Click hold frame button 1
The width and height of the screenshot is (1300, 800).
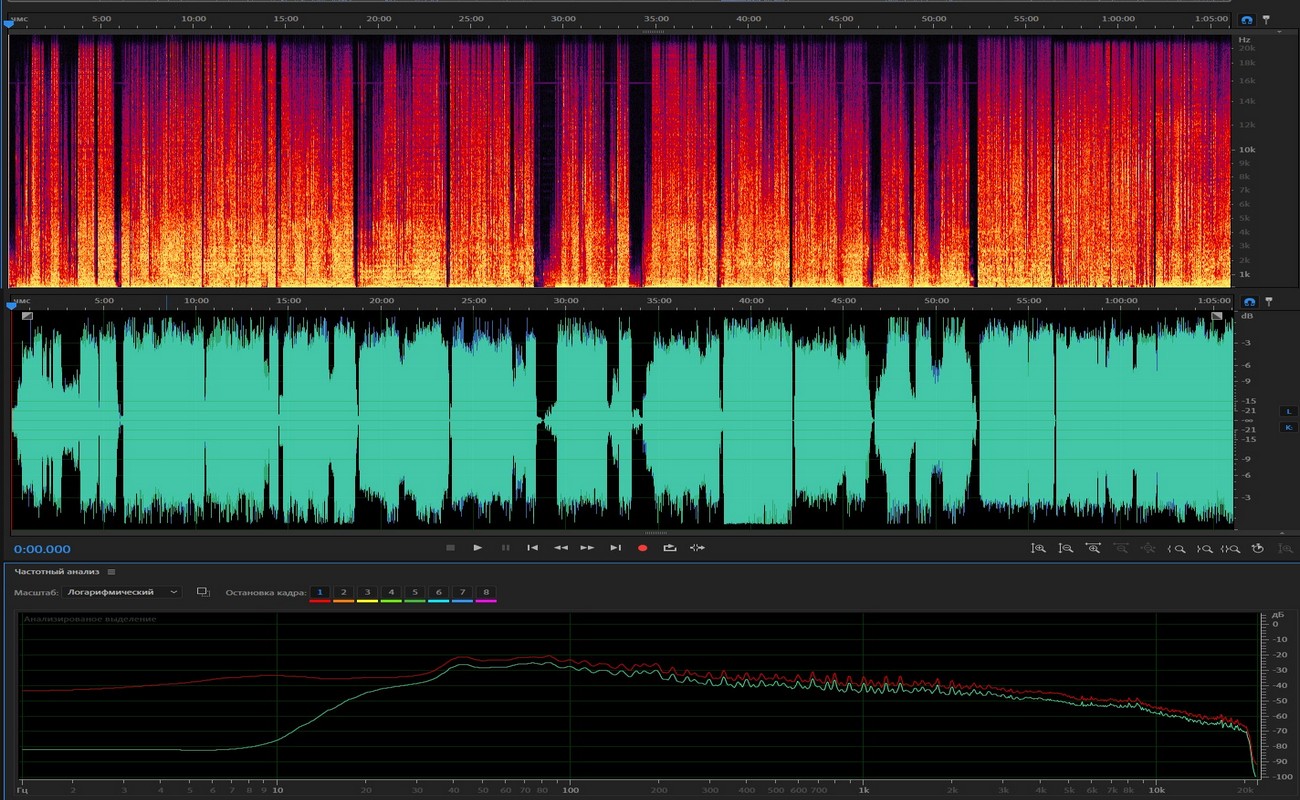319,592
